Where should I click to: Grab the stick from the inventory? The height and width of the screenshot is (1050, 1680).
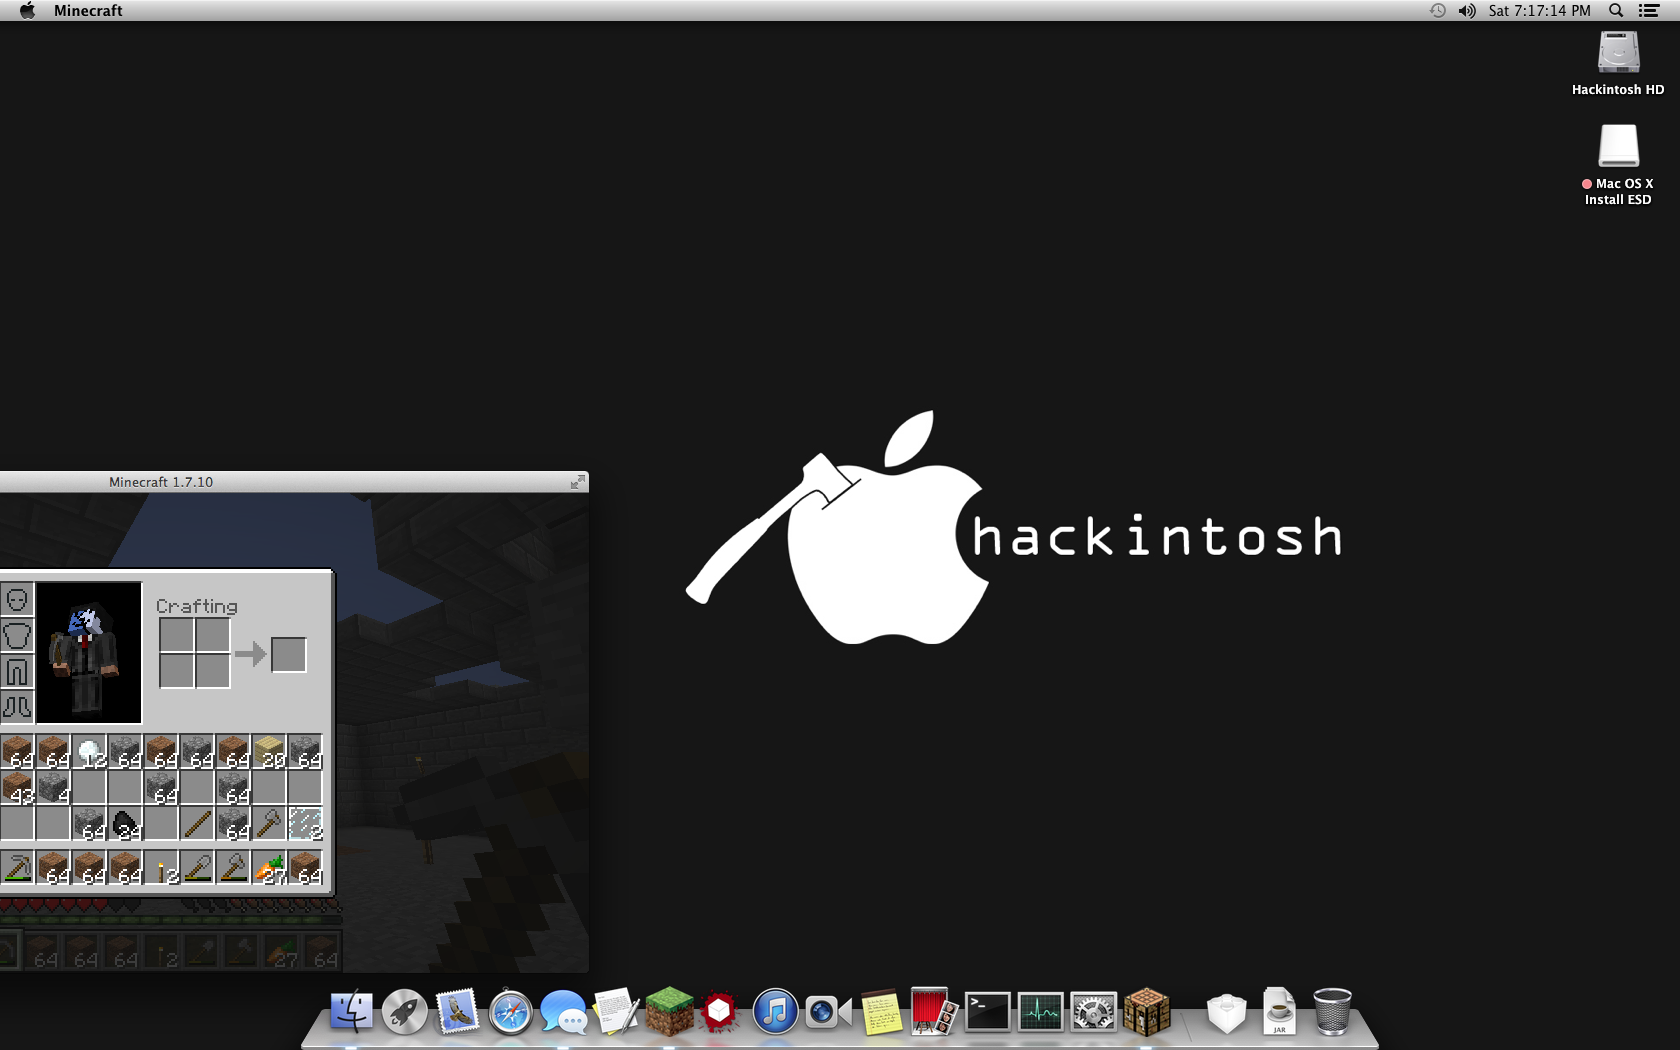(x=197, y=824)
